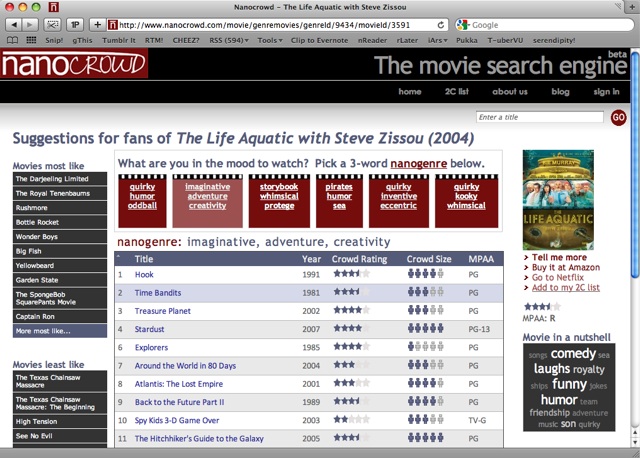Open the 2C list navigation item
The image size is (640, 458).
[457, 91]
